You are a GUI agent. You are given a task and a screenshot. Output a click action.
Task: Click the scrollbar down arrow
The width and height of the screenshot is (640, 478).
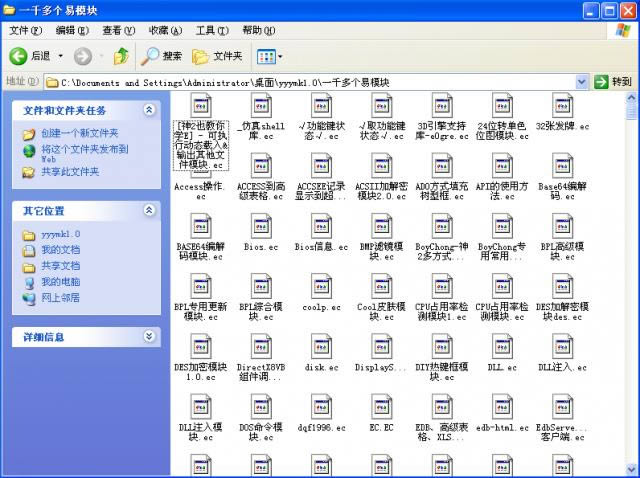(631, 469)
